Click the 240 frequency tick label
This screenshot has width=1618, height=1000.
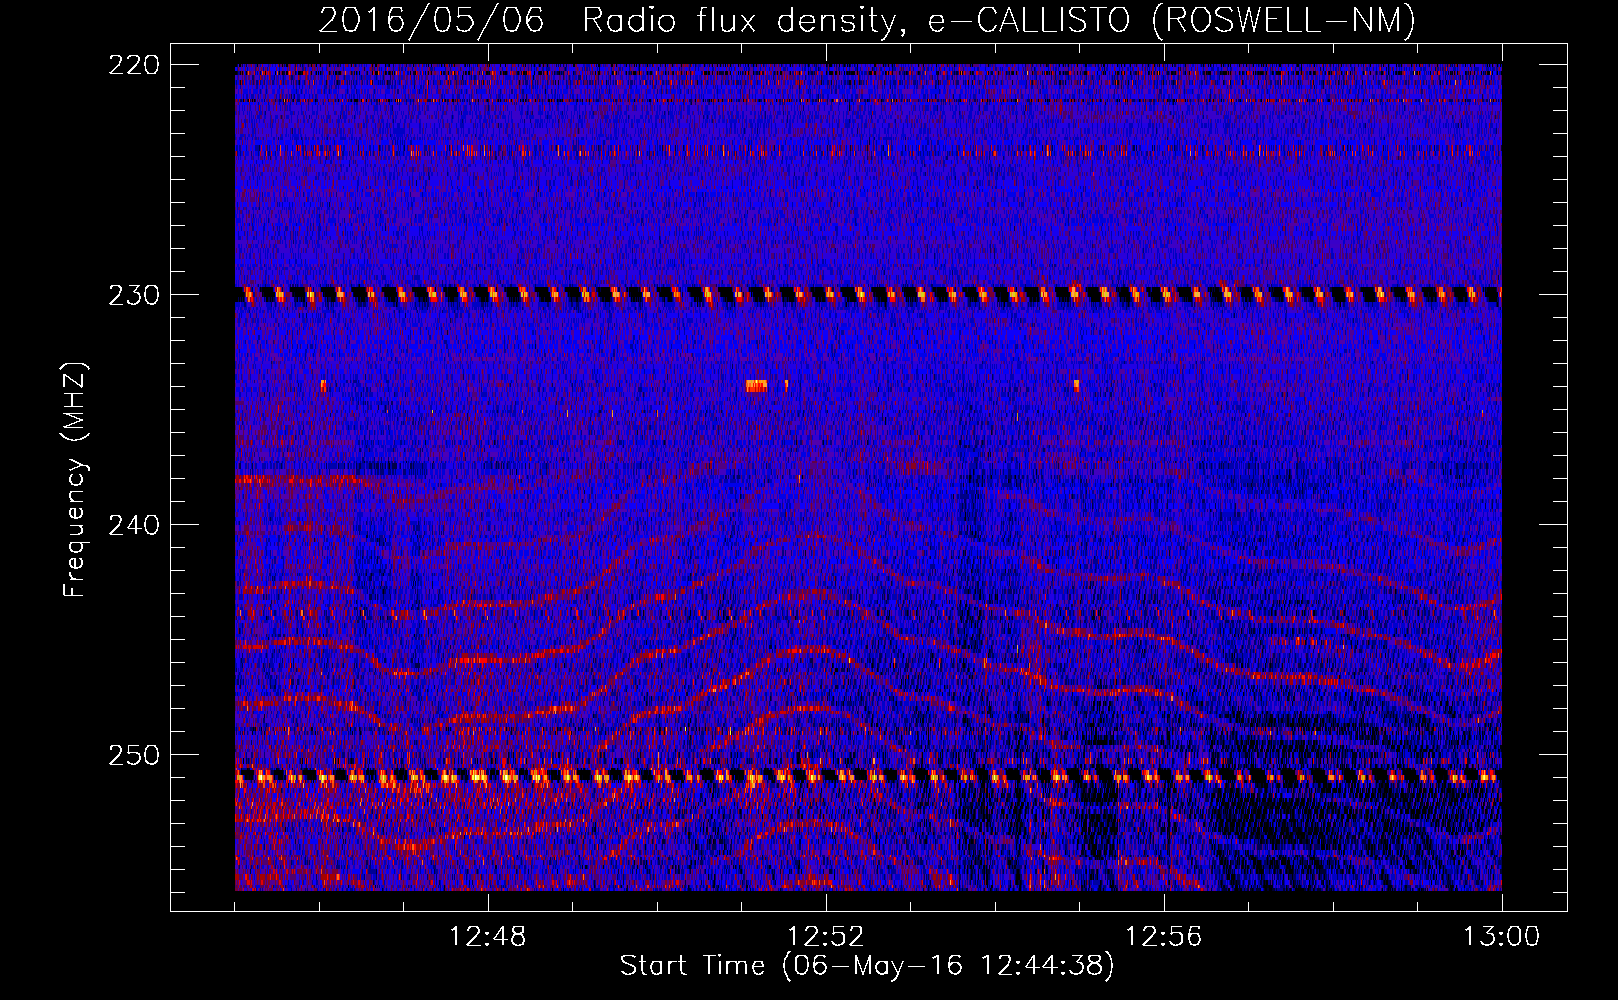click(134, 526)
